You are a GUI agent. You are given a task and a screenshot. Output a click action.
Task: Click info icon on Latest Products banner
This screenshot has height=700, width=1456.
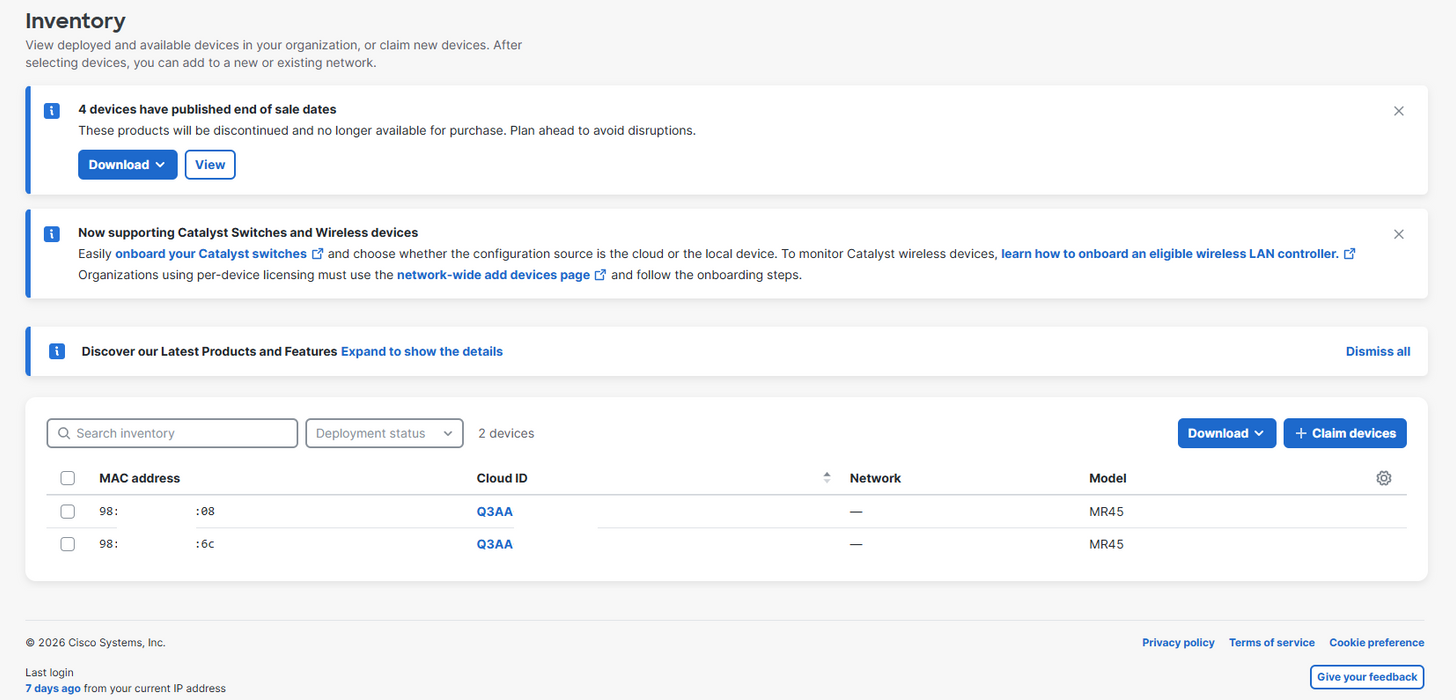pyautogui.click(x=57, y=351)
